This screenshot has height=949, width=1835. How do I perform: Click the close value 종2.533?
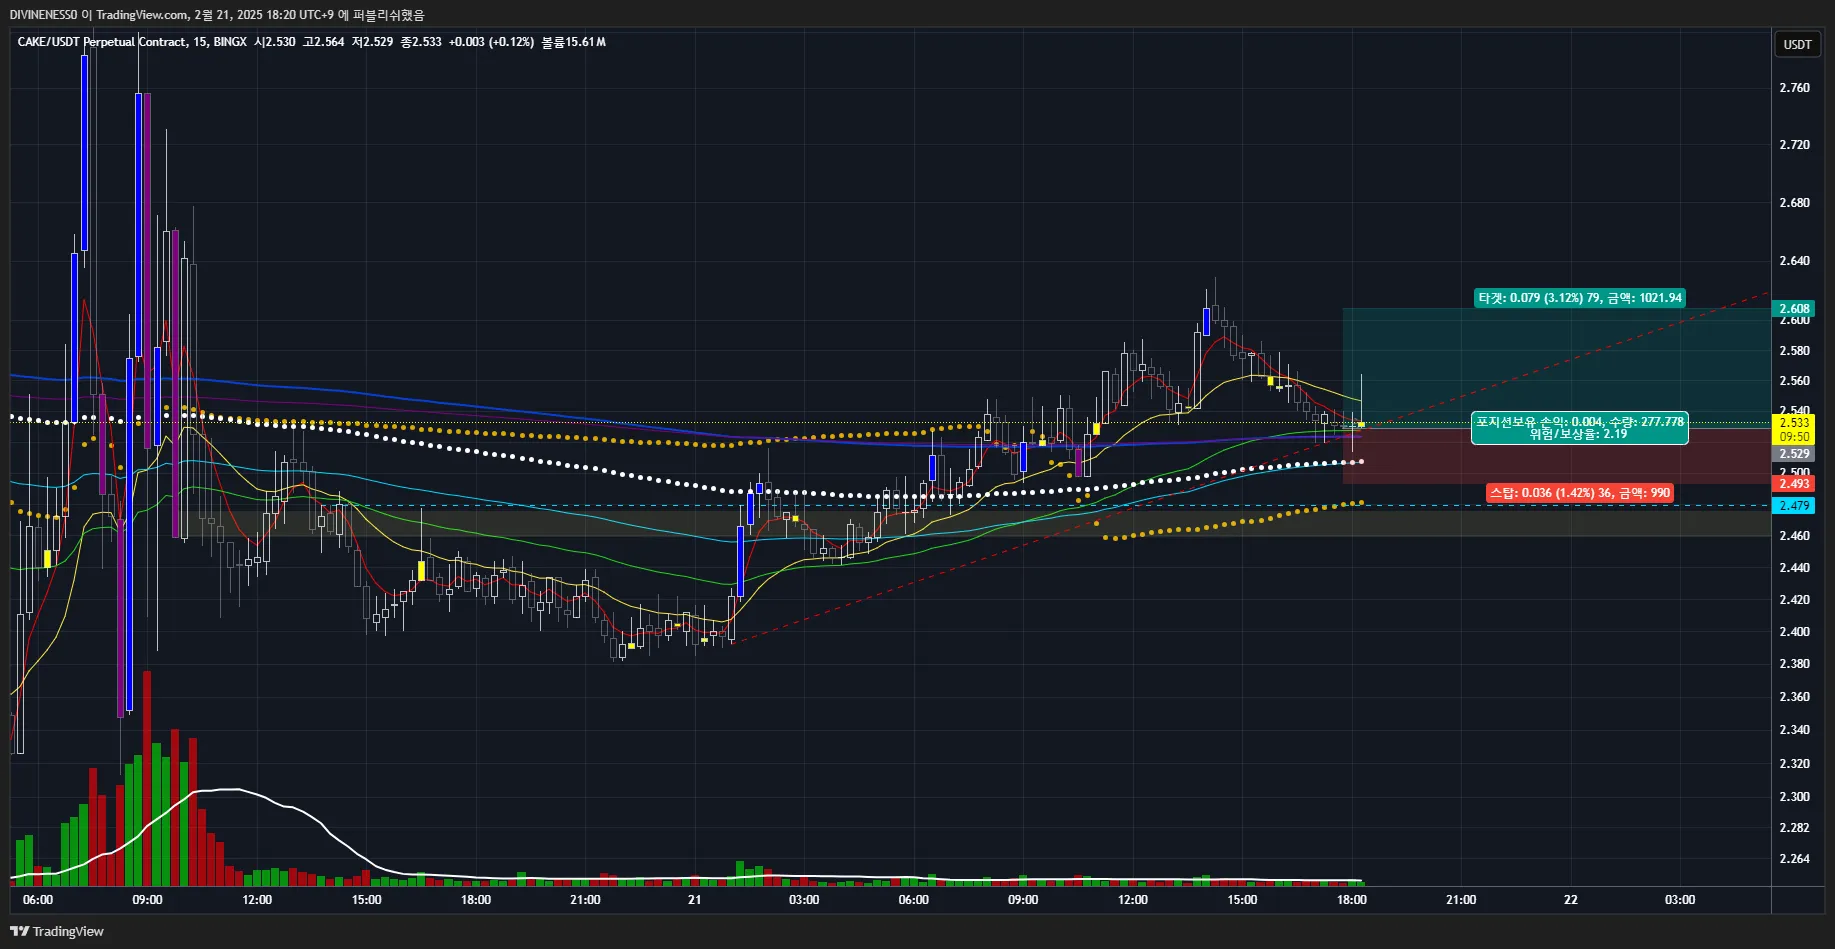tap(421, 42)
